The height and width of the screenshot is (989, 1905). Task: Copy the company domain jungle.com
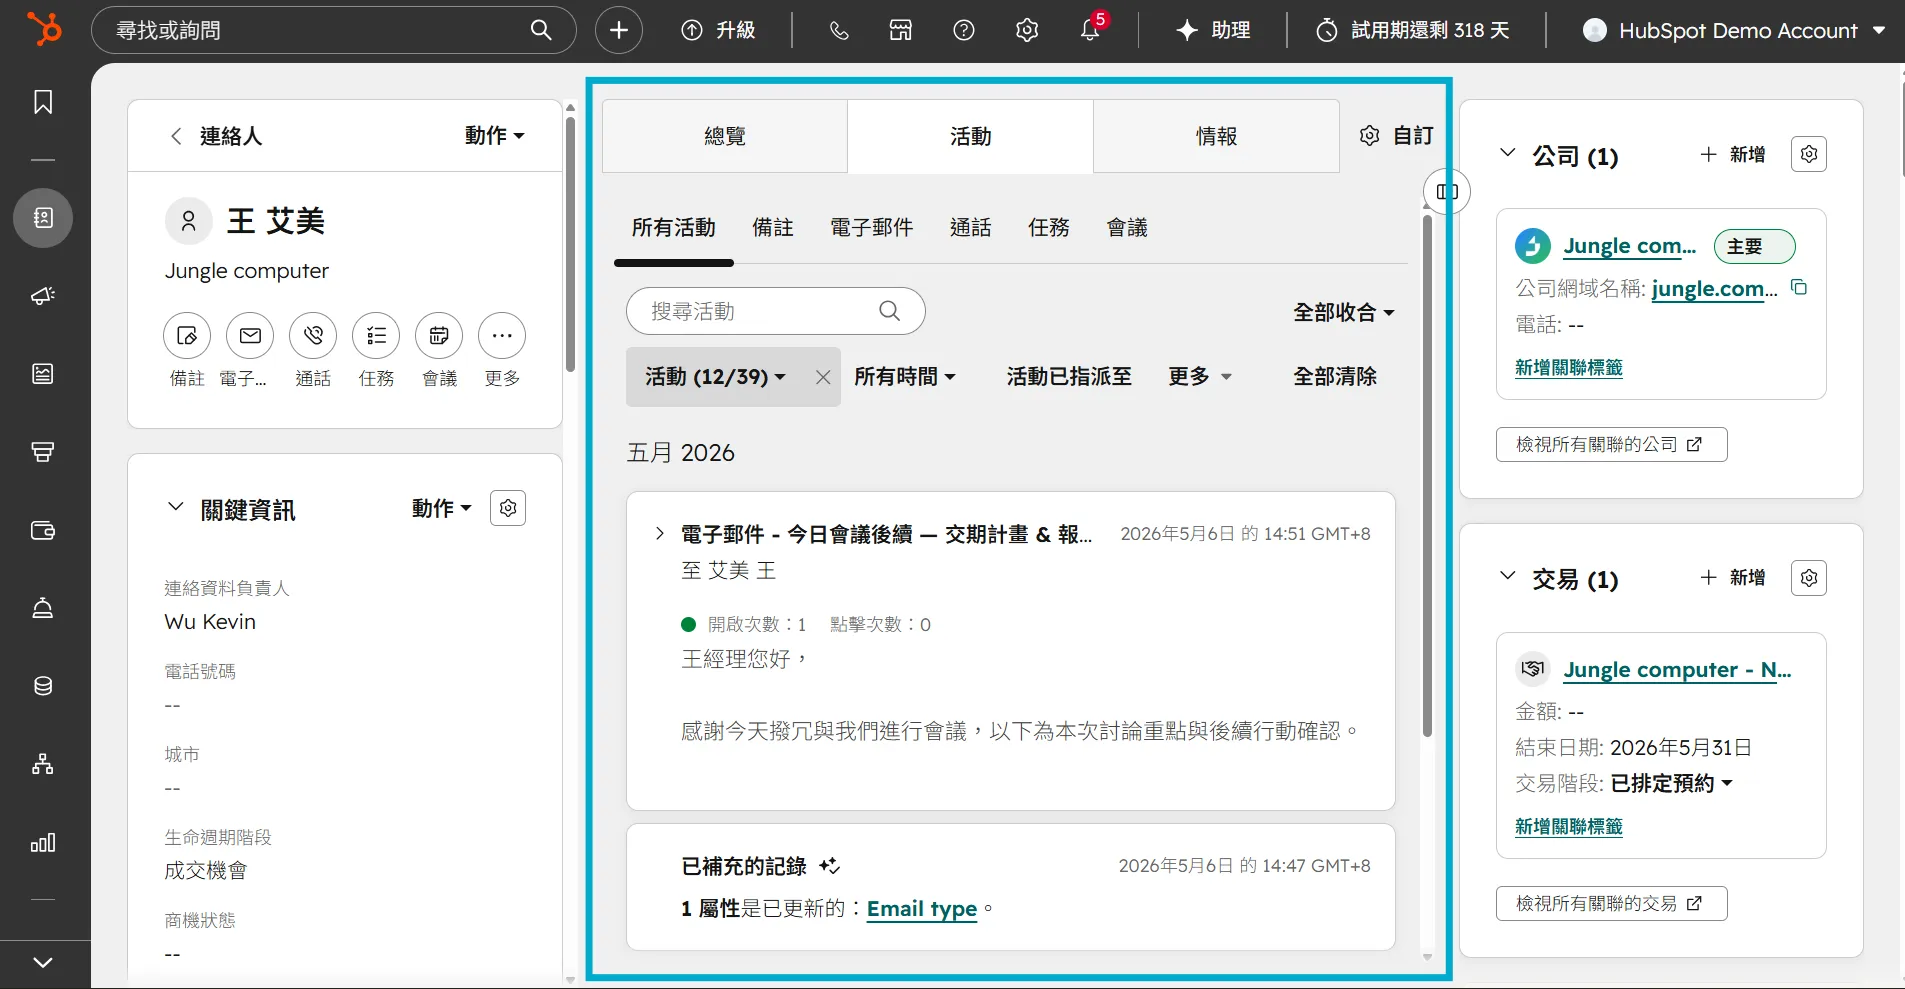[x=1799, y=287]
